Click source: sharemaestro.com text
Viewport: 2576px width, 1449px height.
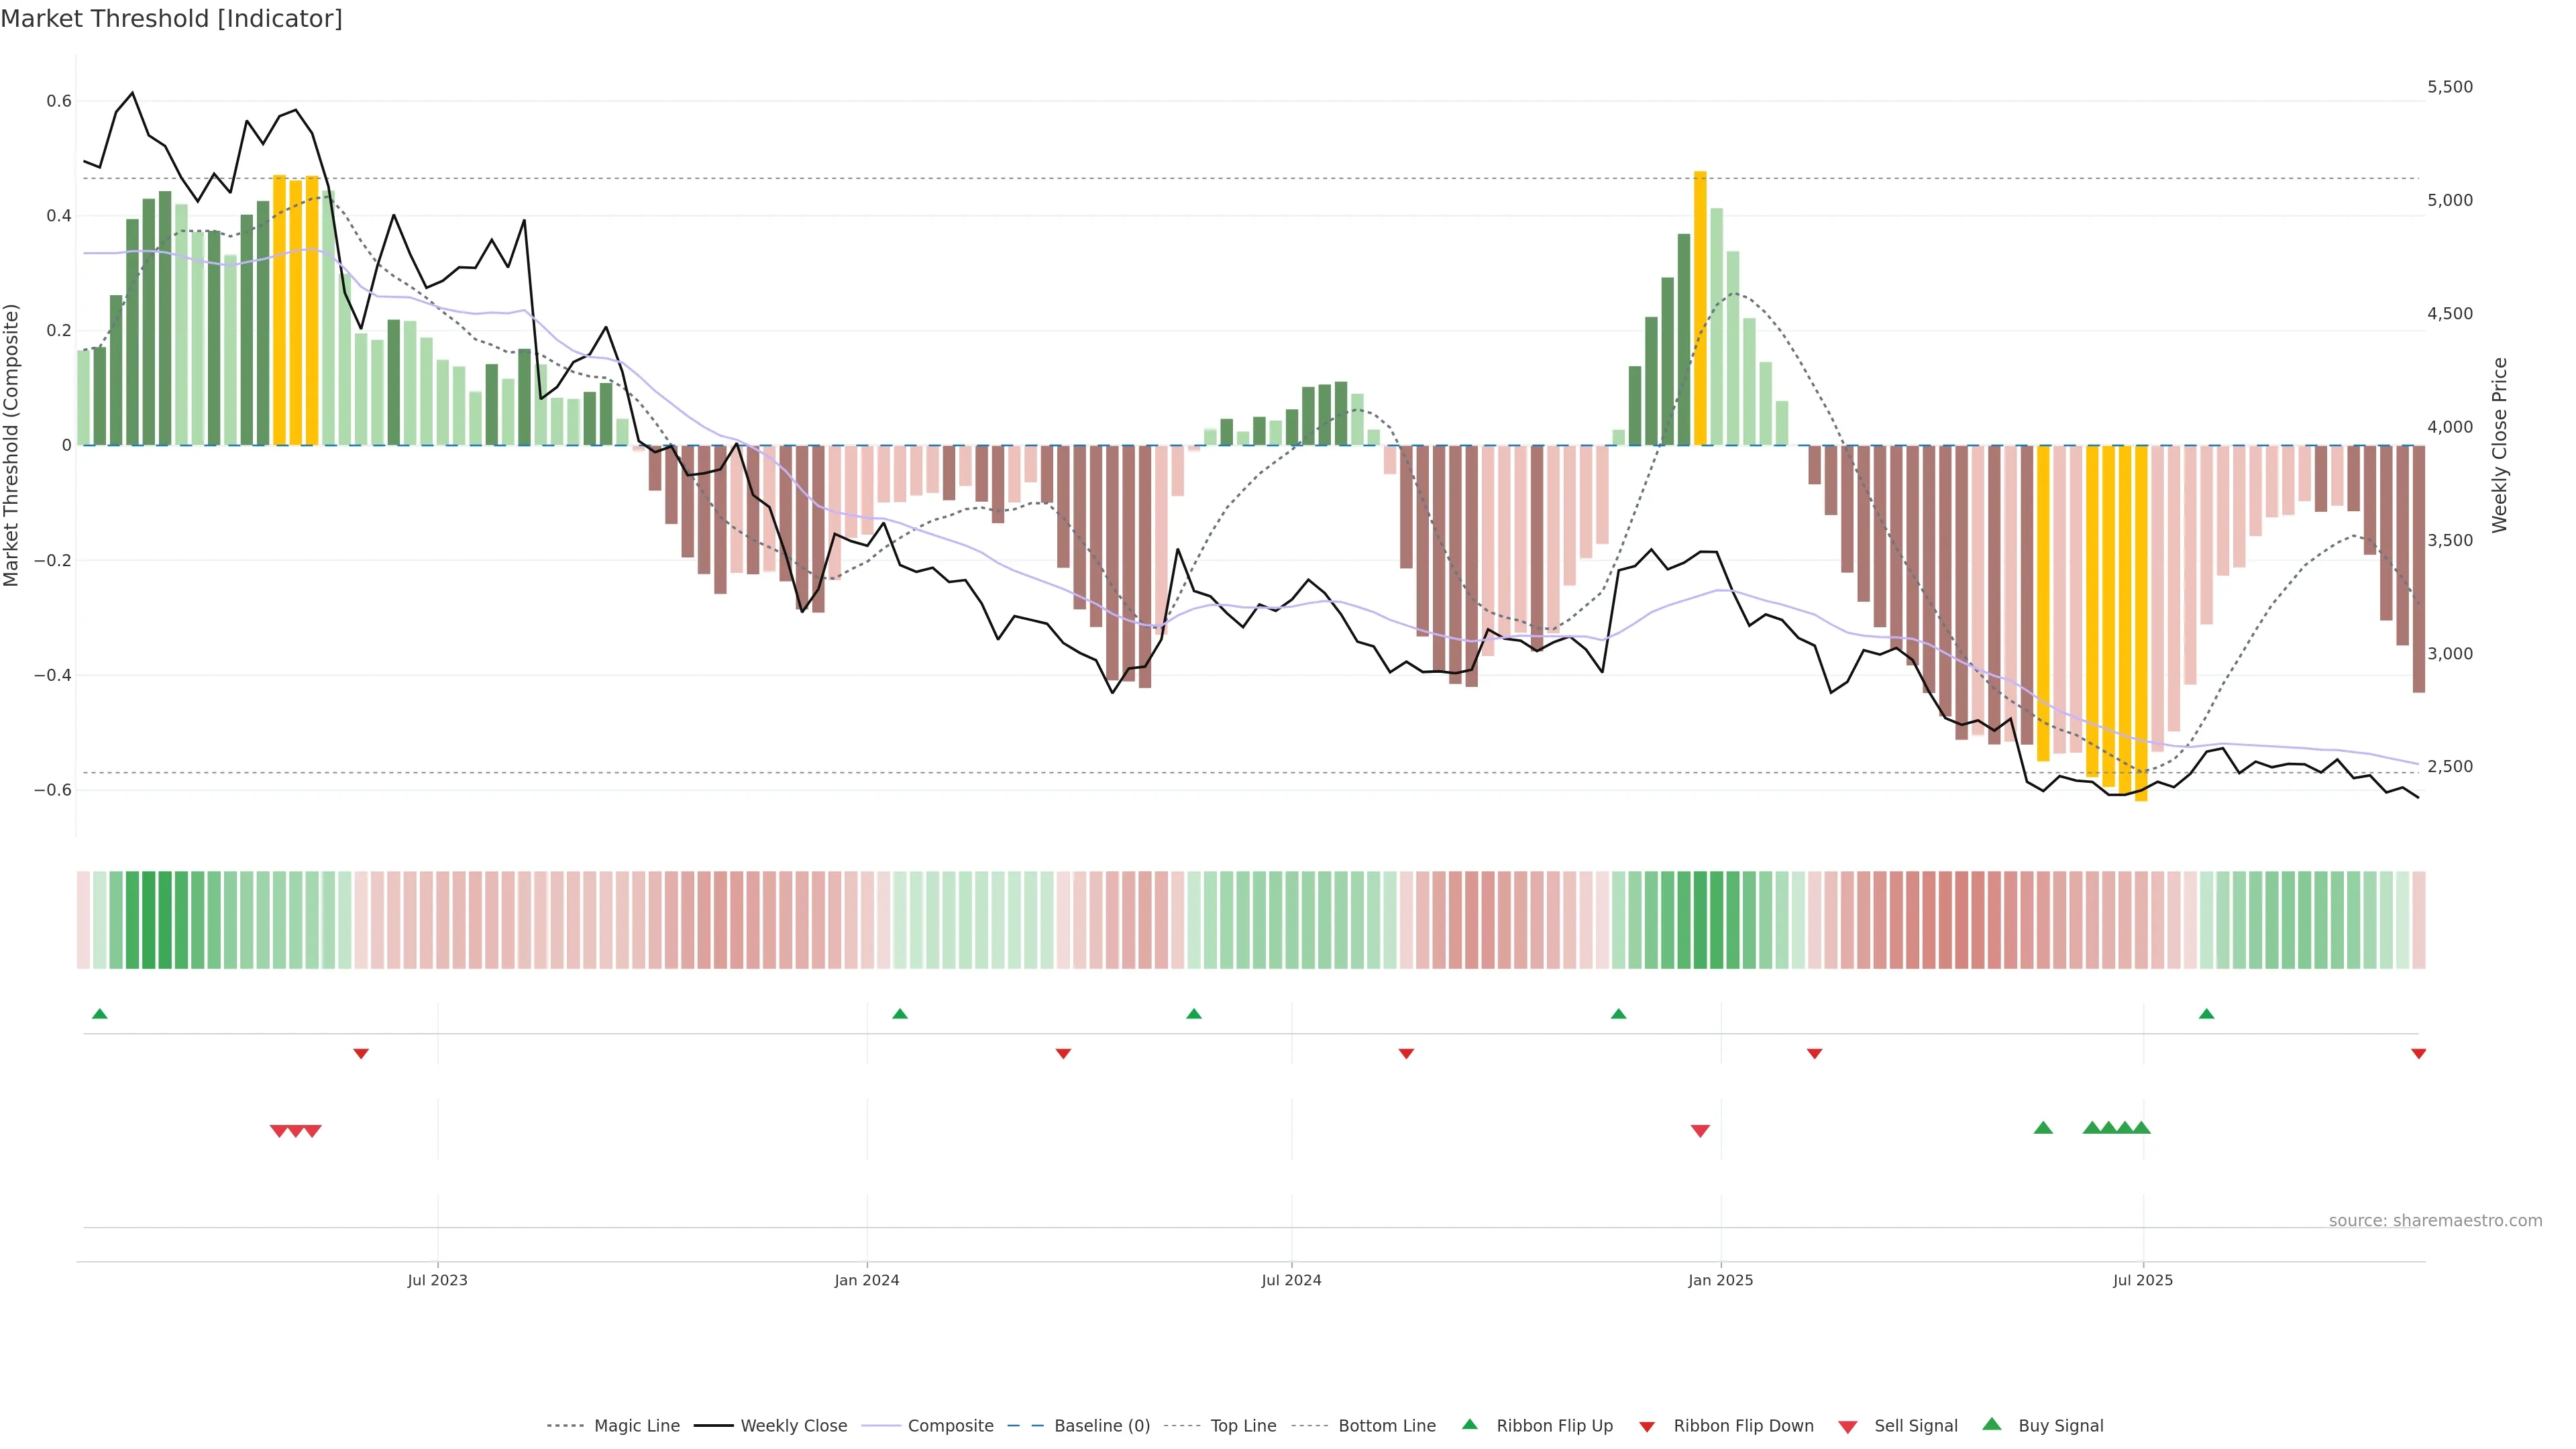point(2435,1220)
